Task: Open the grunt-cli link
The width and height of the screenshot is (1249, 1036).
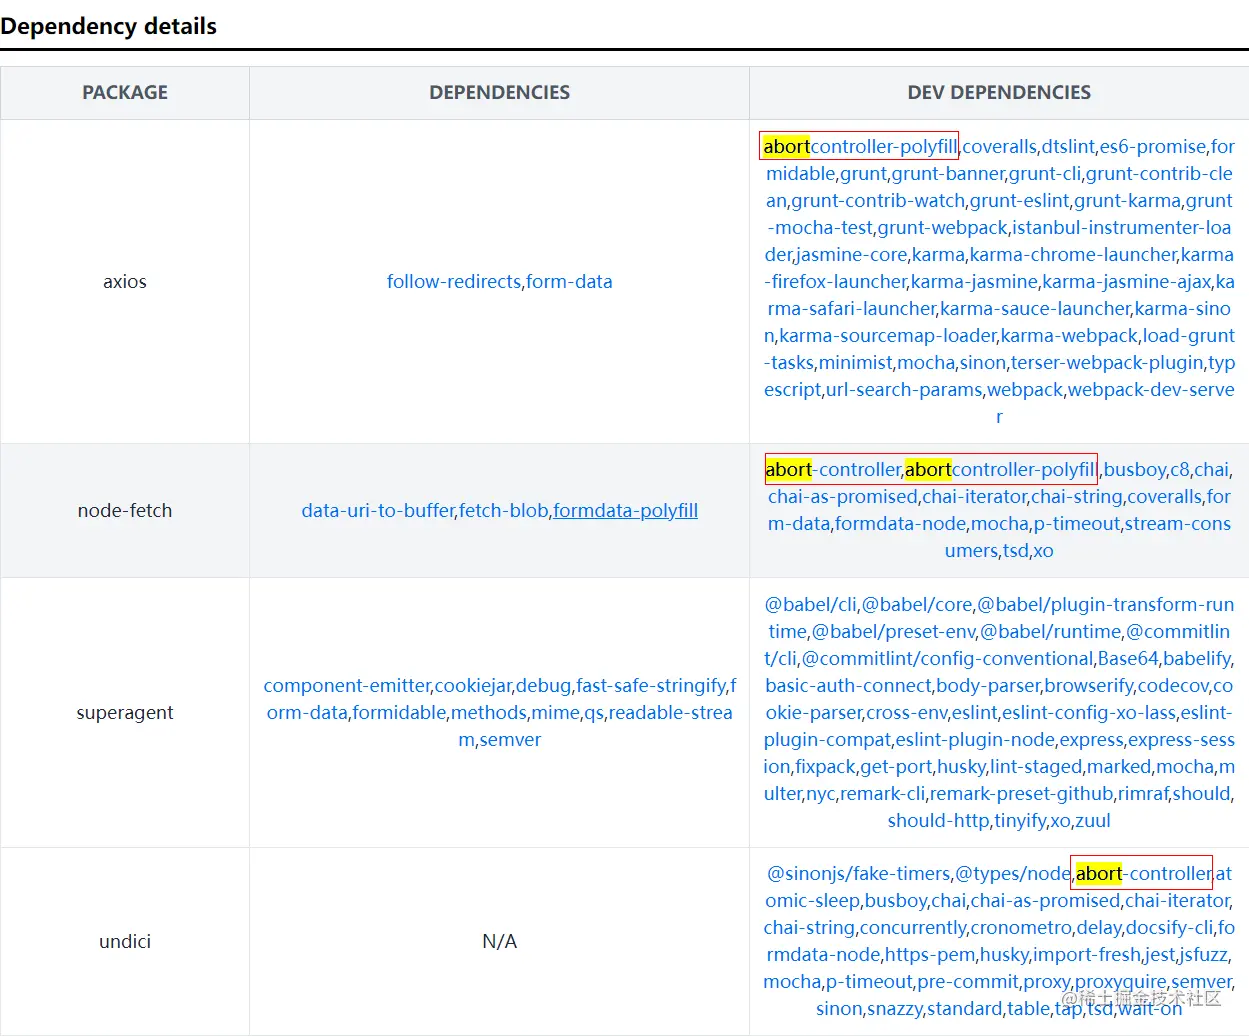Action: coord(1045,173)
